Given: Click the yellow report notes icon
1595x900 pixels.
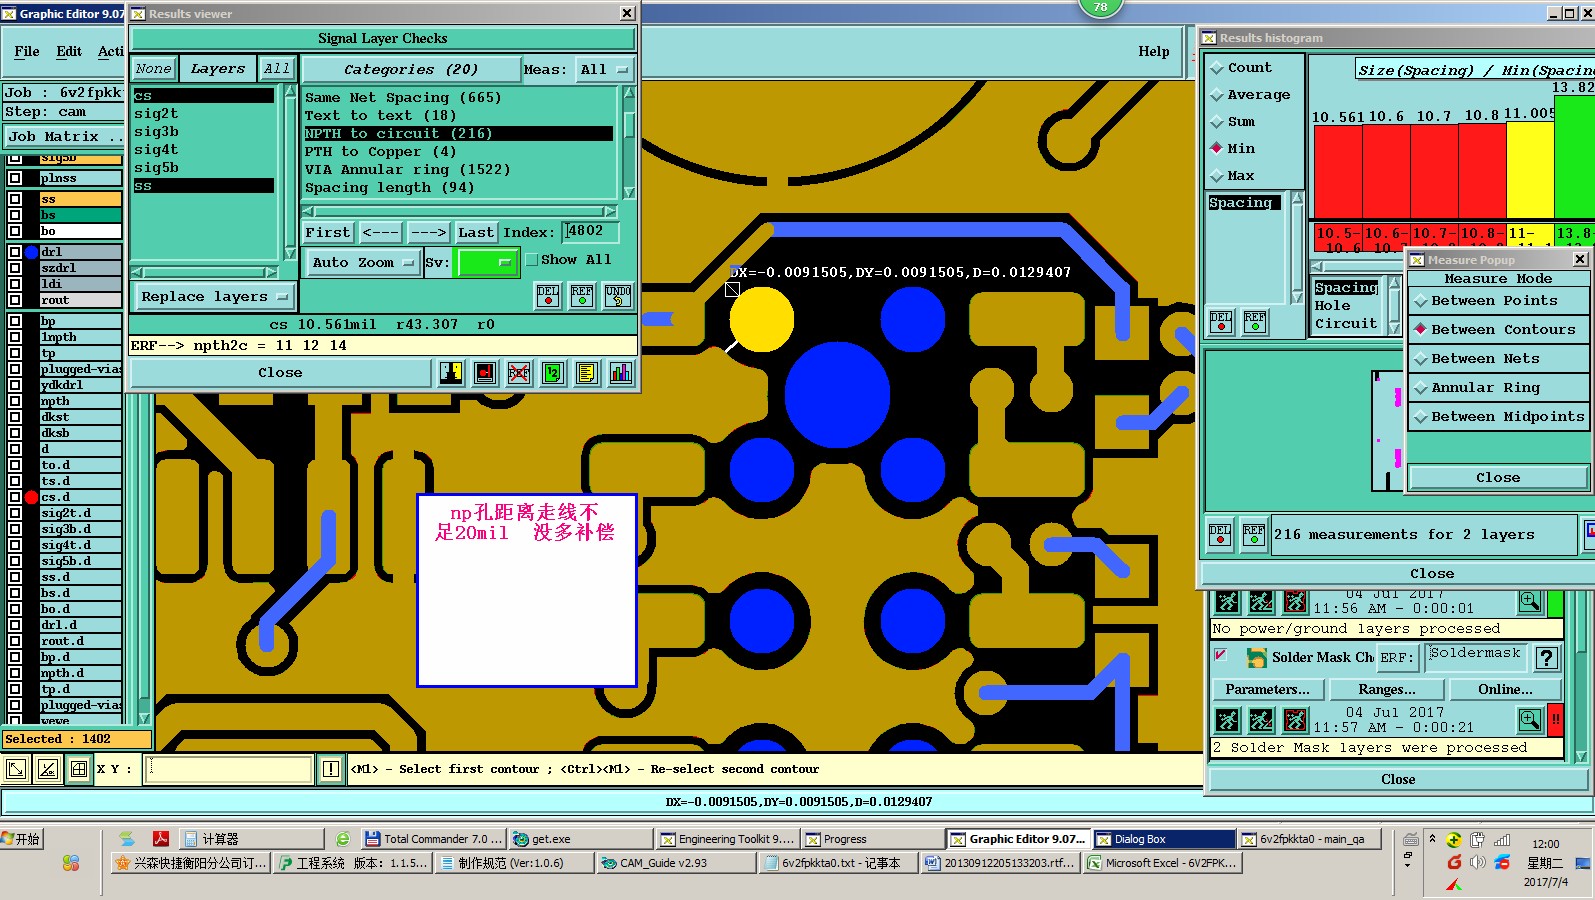Looking at the screenshot, I should click(587, 373).
